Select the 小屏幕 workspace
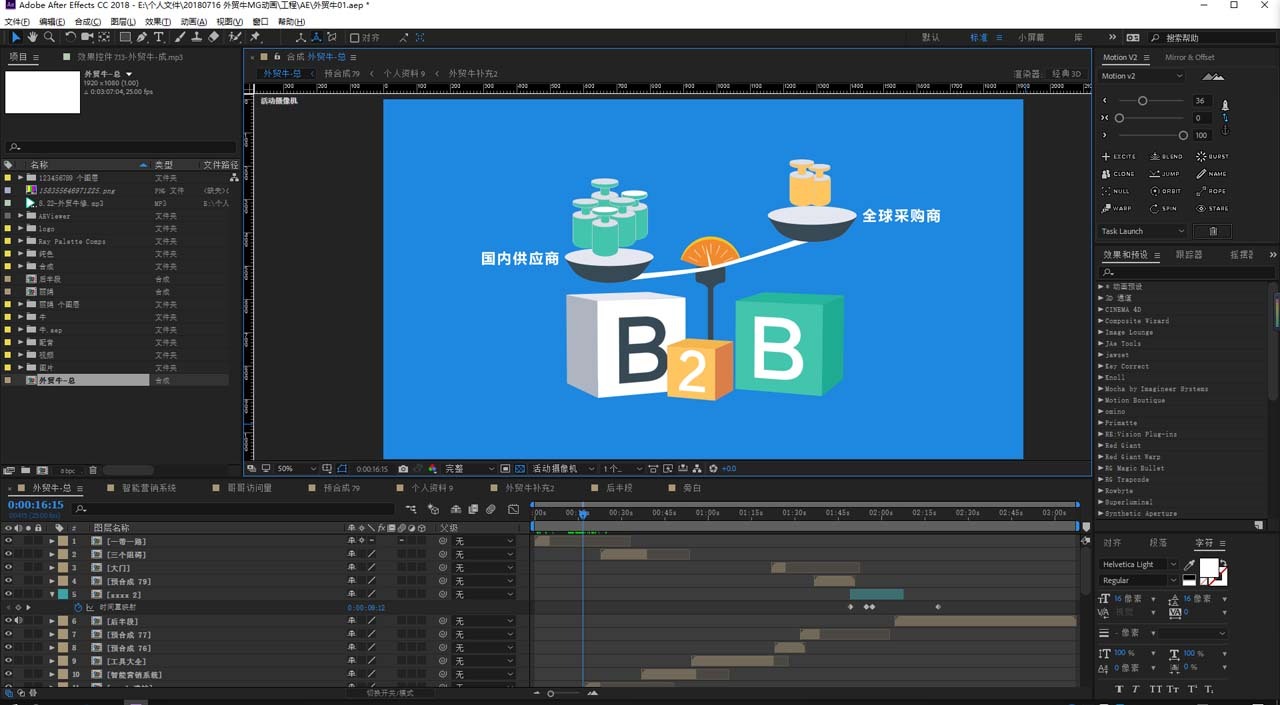Viewport: 1280px width, 705px height. coord(1031,37)
